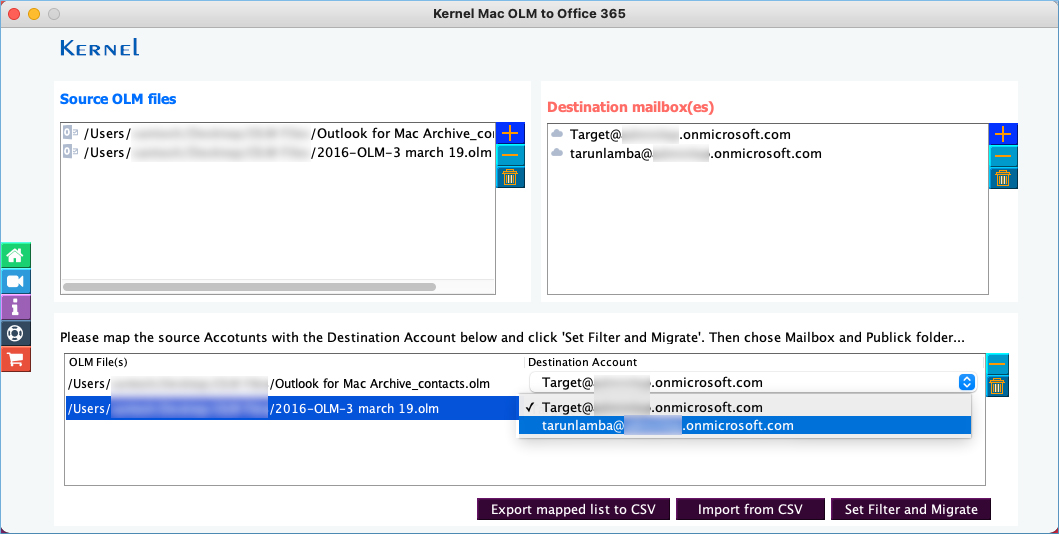This screenshot has width=1059, height=534.
Task: Add destination mailbox with plus icon
Action: [1003, 134]
